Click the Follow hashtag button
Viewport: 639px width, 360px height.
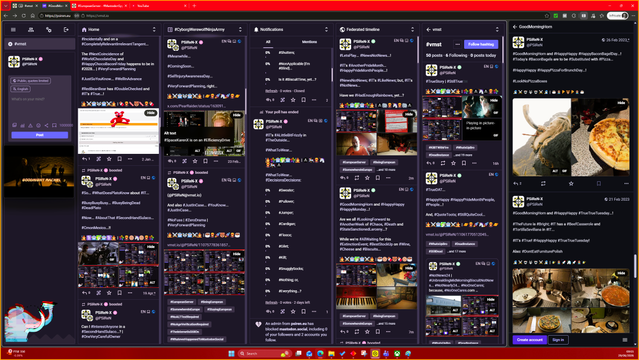coord(481,44)
